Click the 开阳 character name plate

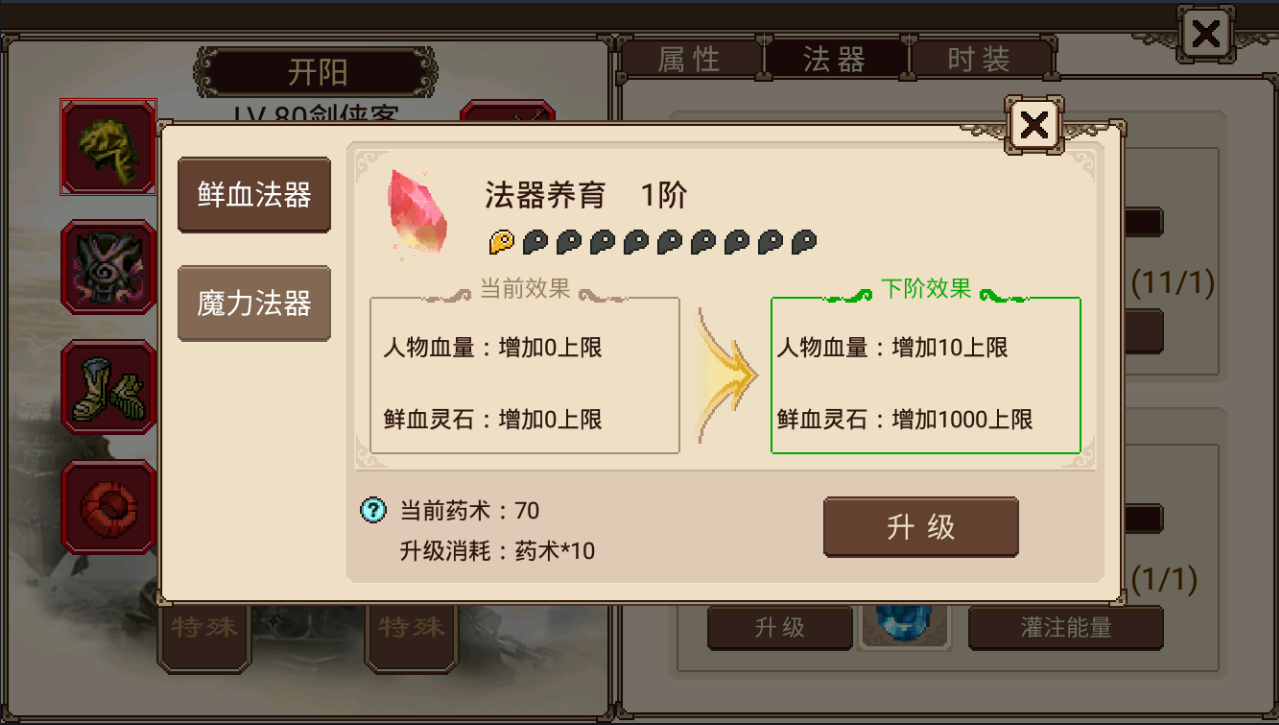(317, 73)
